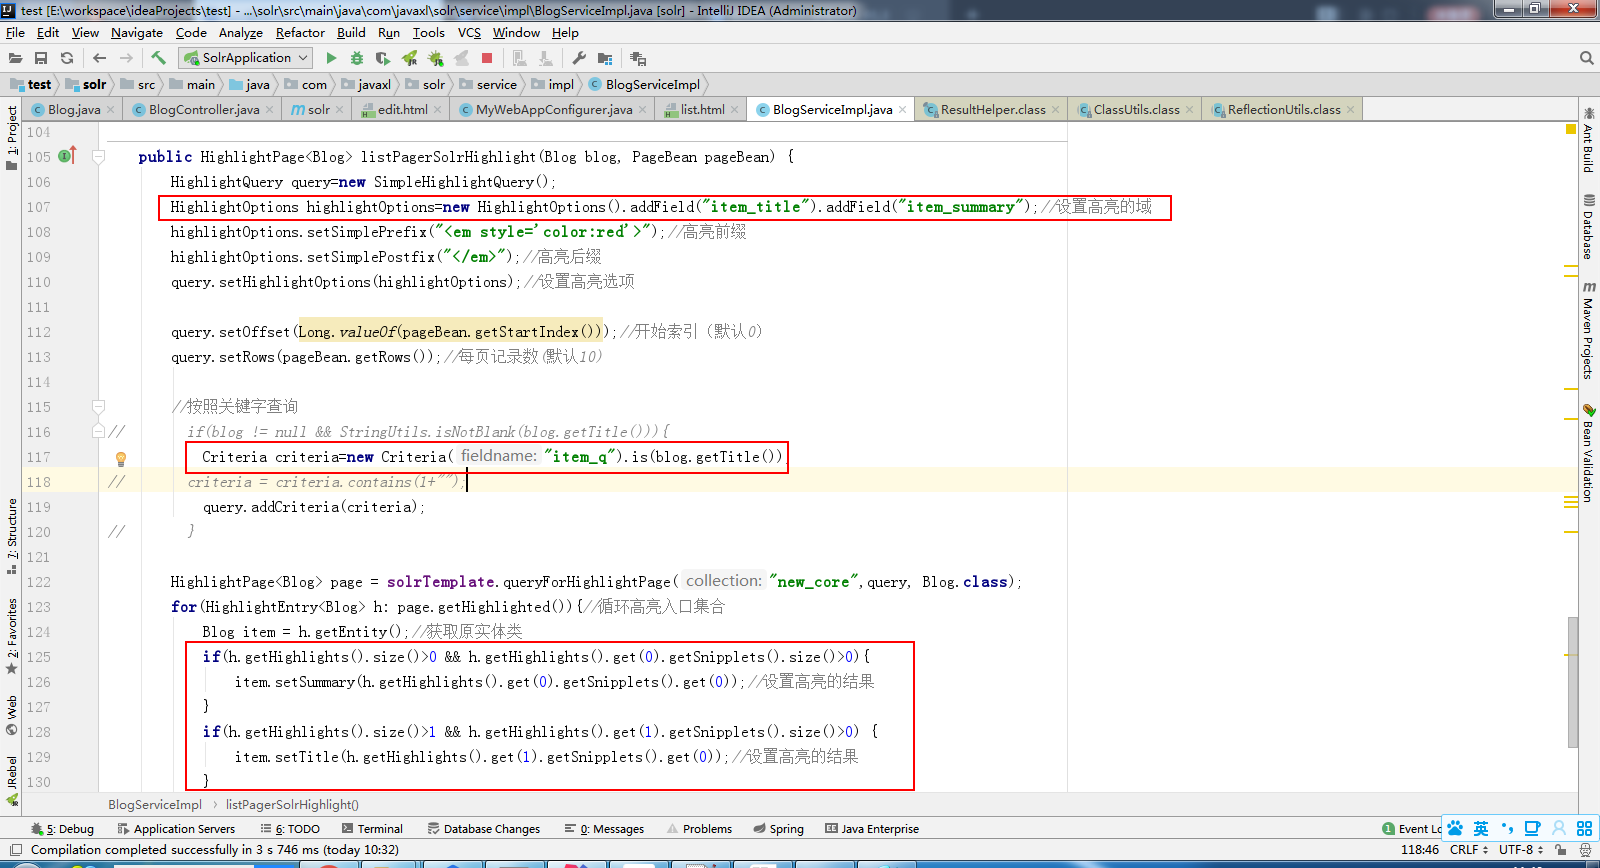Expand the 'impl' breadcrumb in navigation bar

click(x=553, y=84)
